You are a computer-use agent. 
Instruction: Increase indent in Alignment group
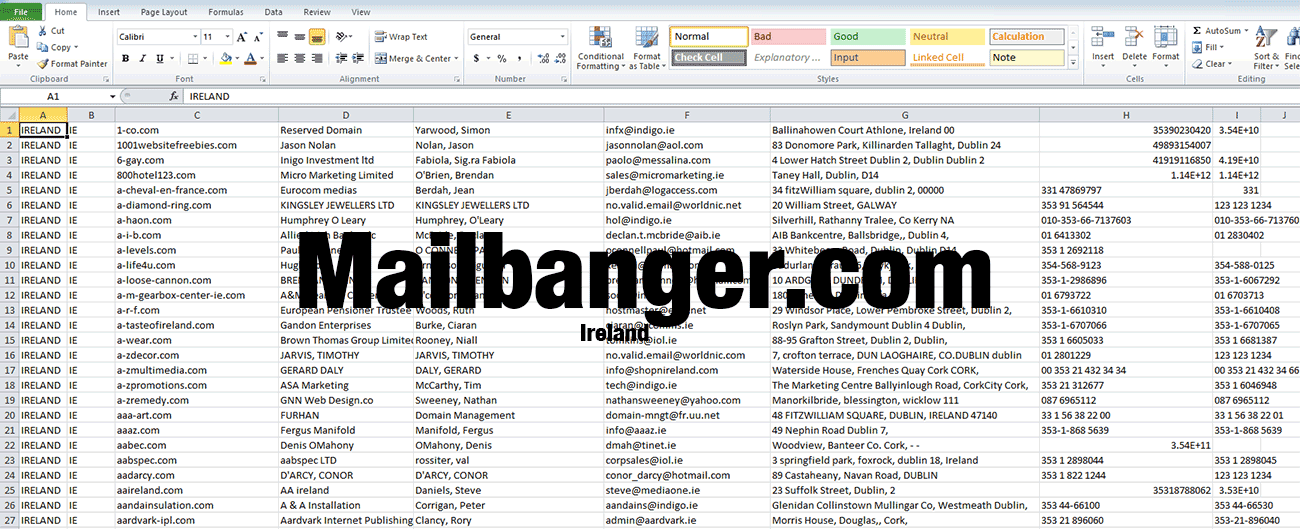coord(360,59)
